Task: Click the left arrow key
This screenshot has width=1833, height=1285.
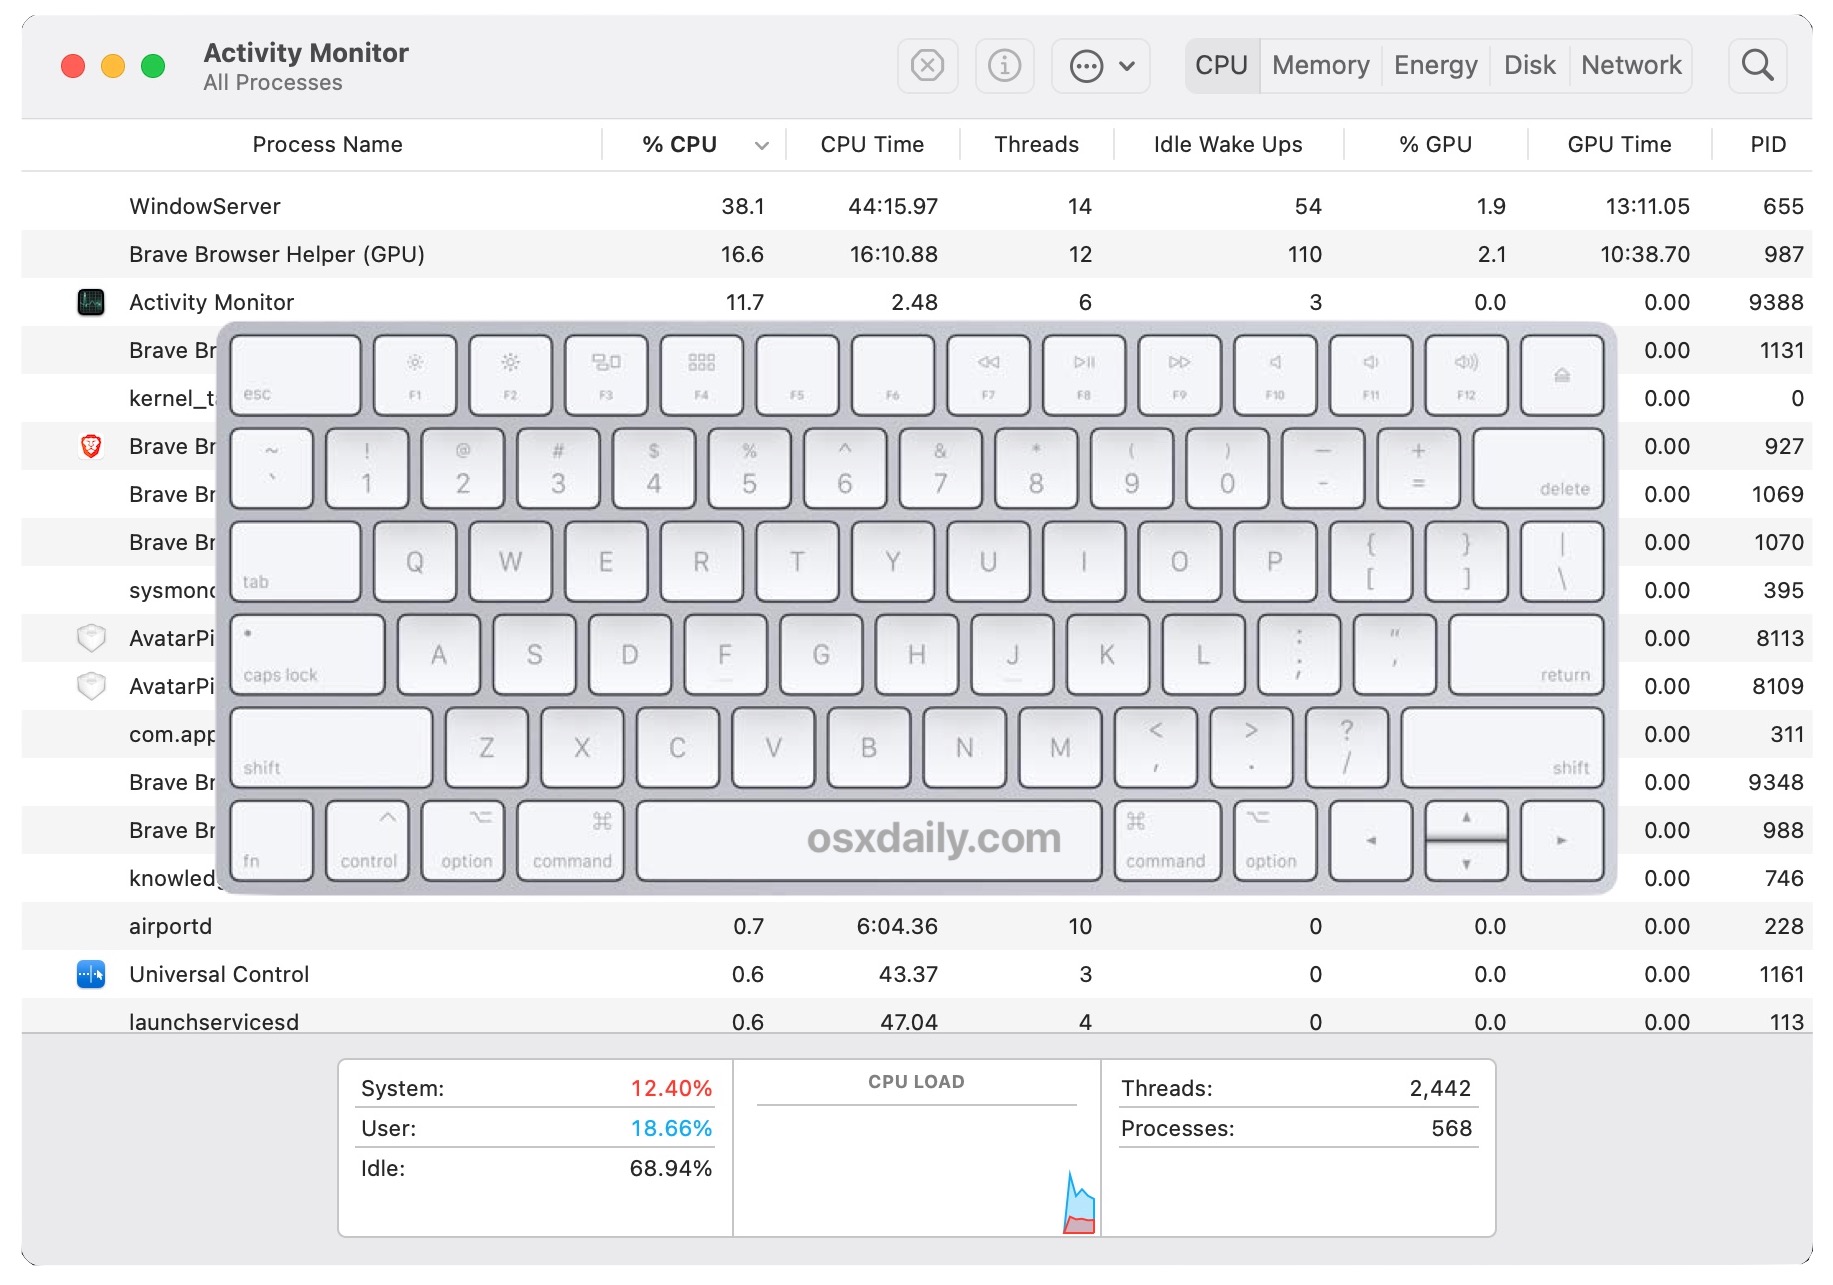Action: [x=1371, y=840]
